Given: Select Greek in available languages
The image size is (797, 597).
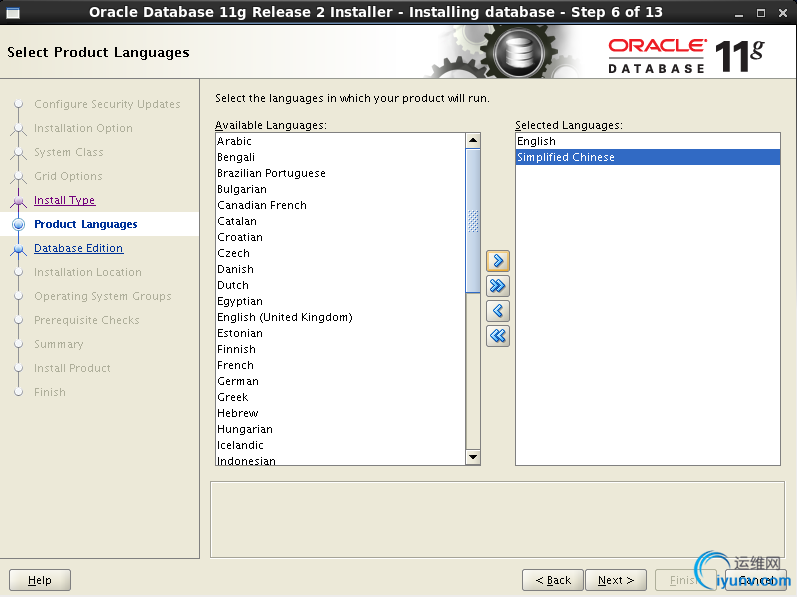Looking at the screenshot, I should tap(340, 397).
